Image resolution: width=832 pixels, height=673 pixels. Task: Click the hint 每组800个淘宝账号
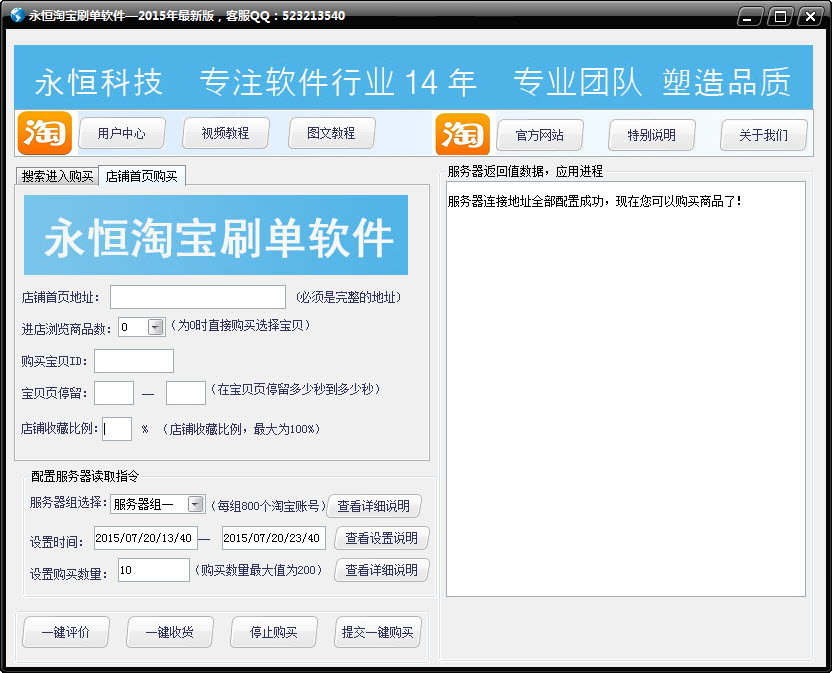tap(268, 506)
